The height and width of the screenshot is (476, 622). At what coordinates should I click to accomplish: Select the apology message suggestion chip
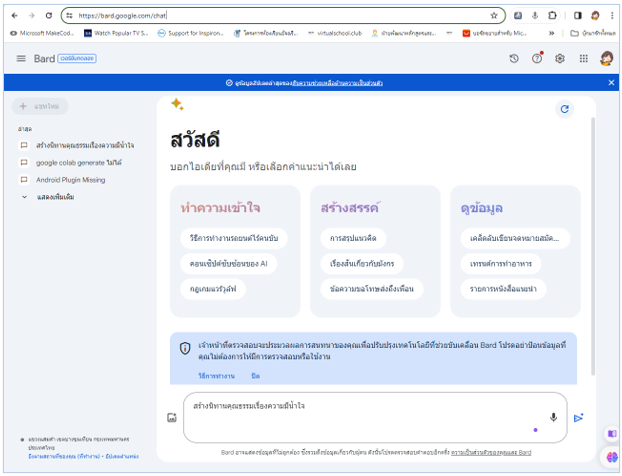pos(372,289)
